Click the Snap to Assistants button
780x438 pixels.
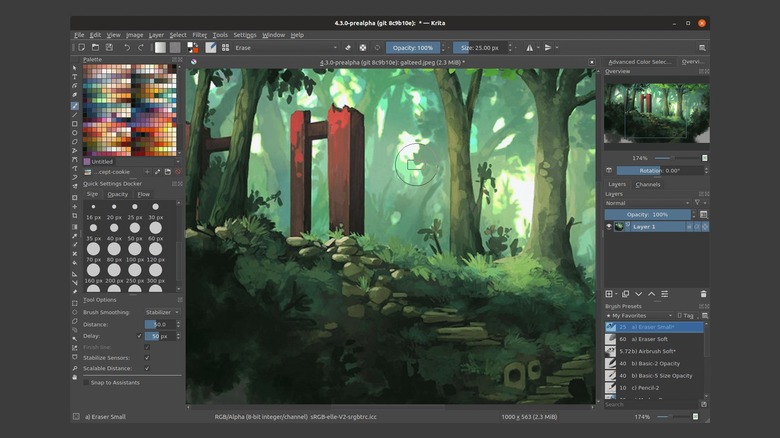113,382
